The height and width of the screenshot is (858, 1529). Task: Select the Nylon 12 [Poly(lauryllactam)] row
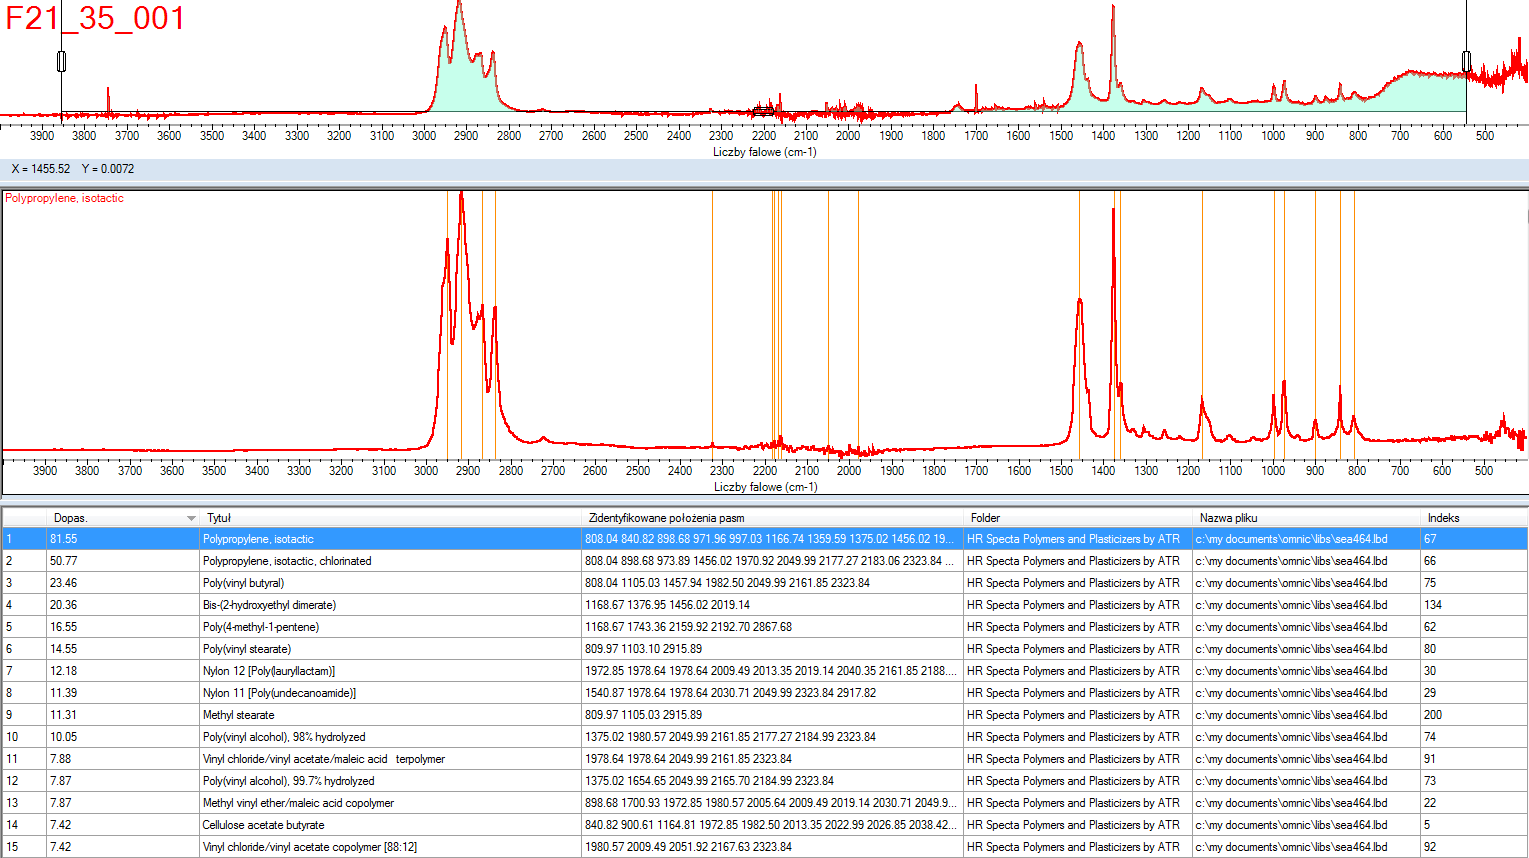pos(268,671)
